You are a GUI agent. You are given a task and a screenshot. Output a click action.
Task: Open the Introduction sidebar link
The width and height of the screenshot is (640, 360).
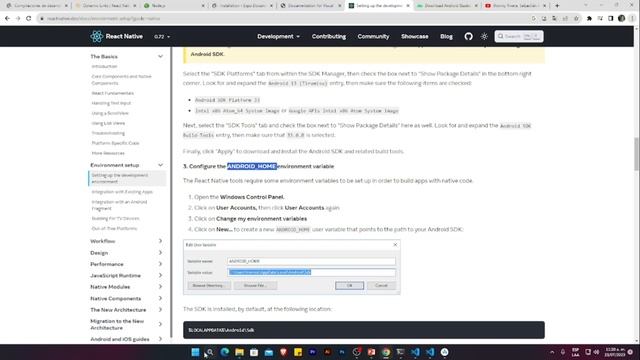[104, 67]
